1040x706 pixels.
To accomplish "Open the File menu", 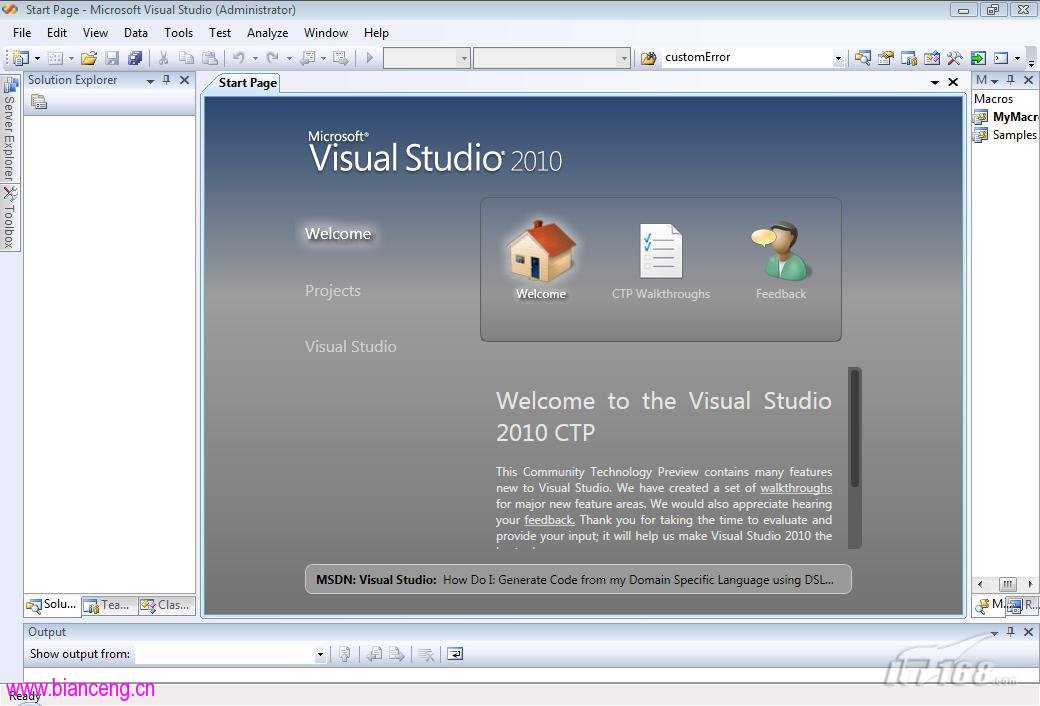I will tap(22, 33).
